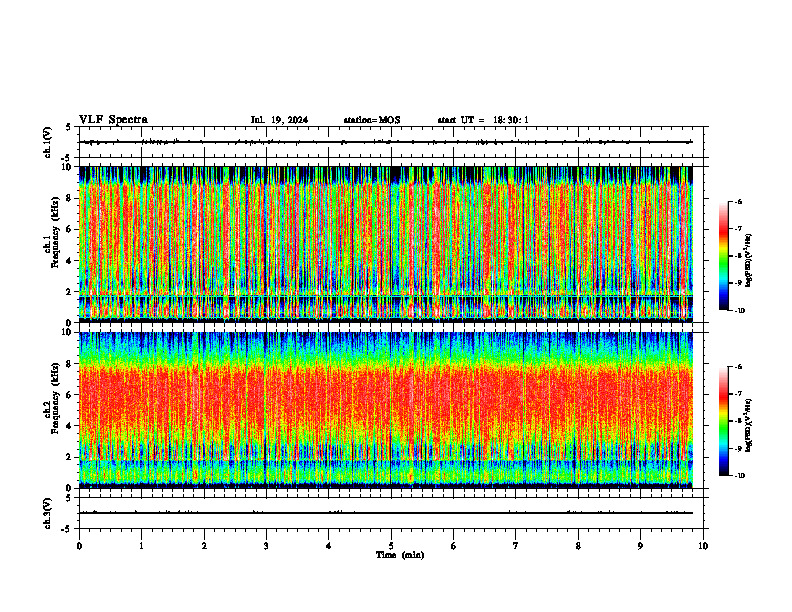Click inside the ch.2 spectrogram panel
This screenshot has width=792, height=612.
point(386,410)
